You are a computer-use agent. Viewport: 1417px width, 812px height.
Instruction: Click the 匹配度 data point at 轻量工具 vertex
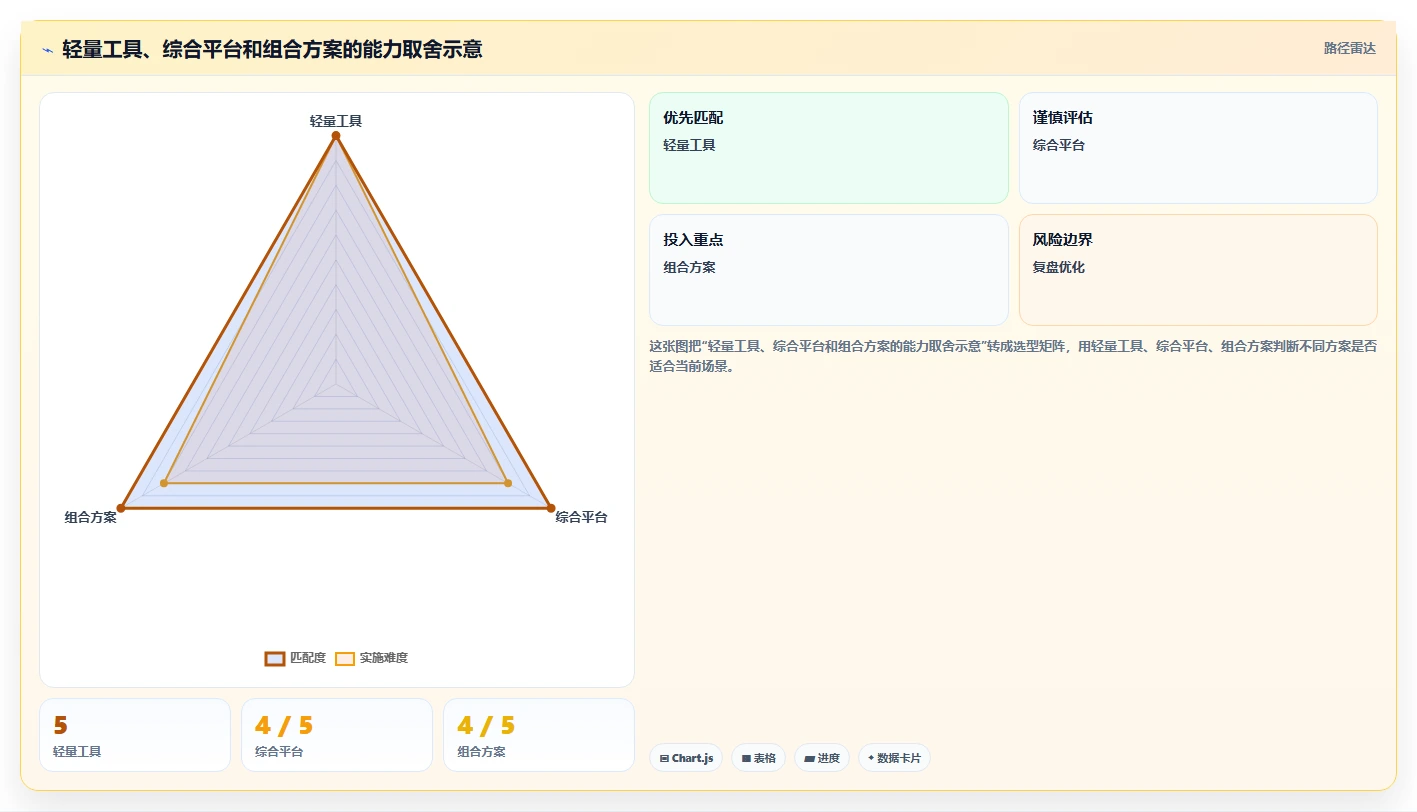coord(336,136)
